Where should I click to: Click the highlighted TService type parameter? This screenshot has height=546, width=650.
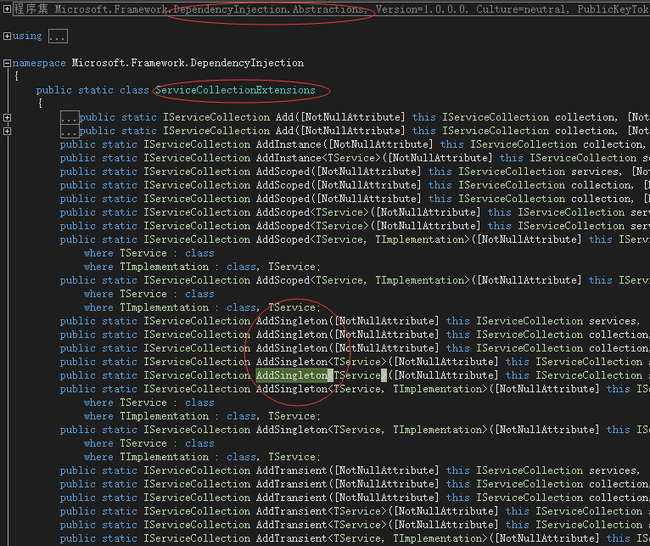tap(357, 375)
